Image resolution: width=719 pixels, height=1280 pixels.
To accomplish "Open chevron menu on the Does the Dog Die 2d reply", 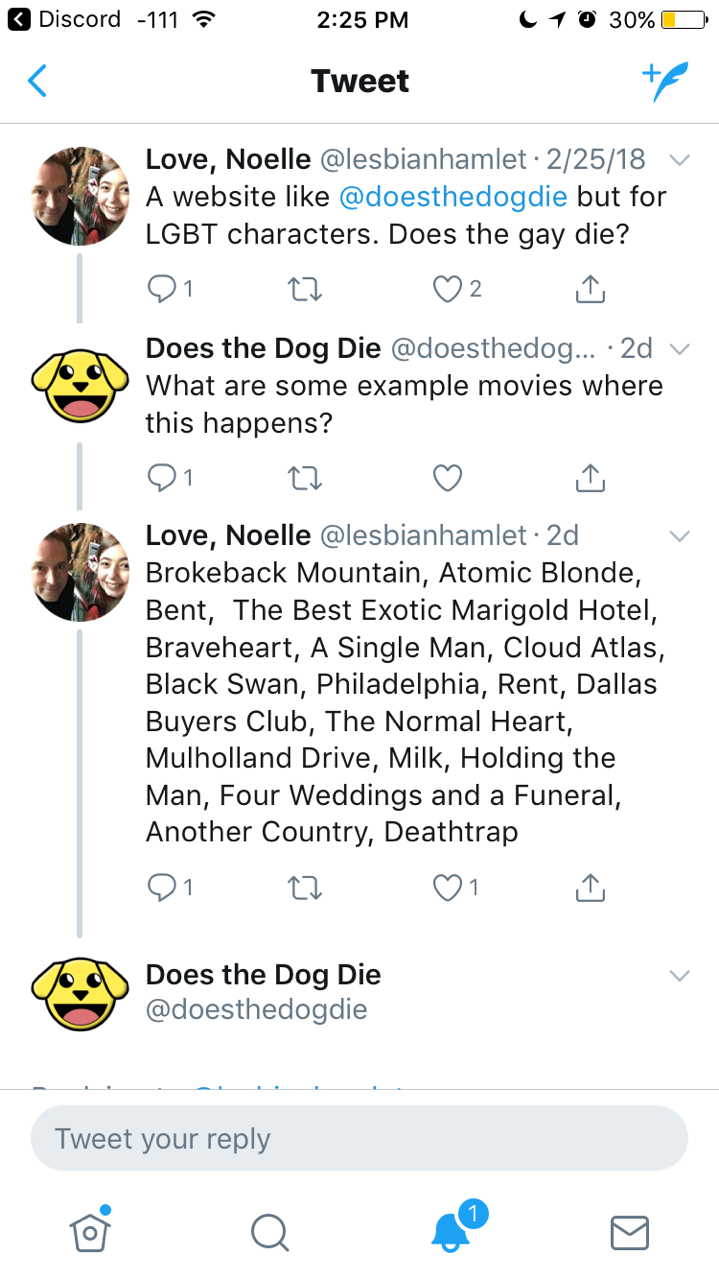I will 679,349.
